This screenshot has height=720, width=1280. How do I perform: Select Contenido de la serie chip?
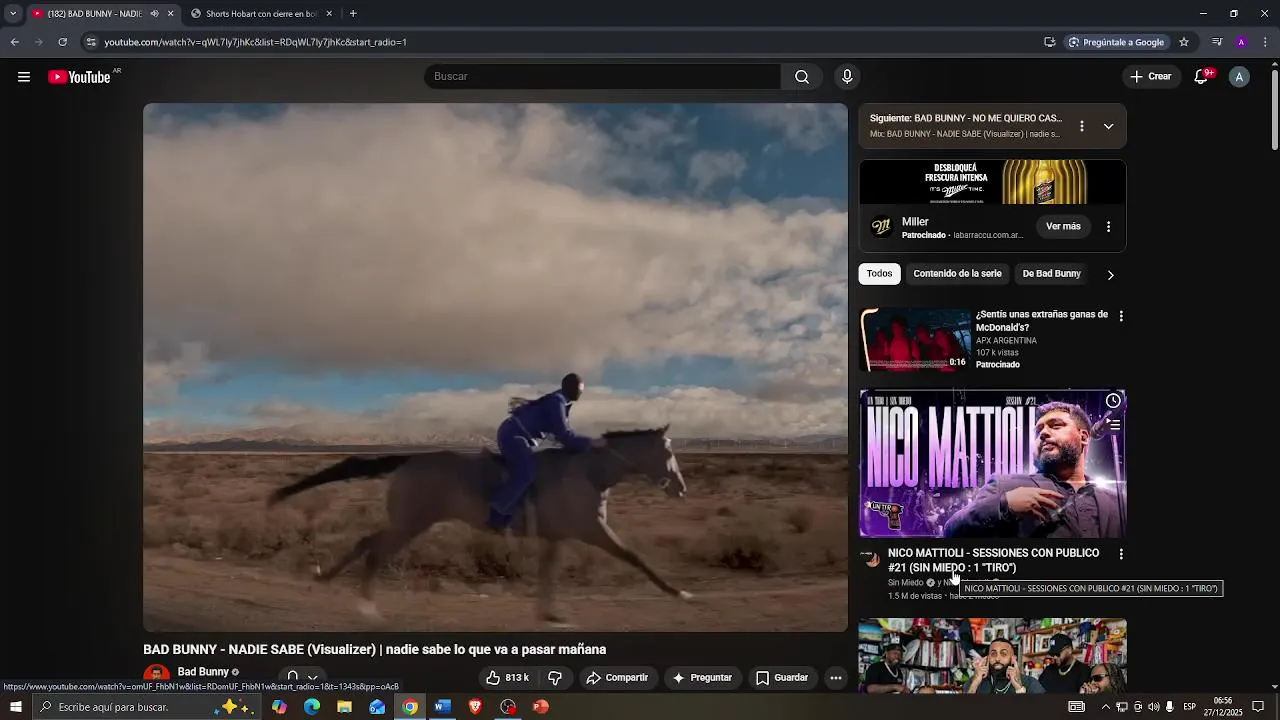pyautogui.click(x=957, y=274)
